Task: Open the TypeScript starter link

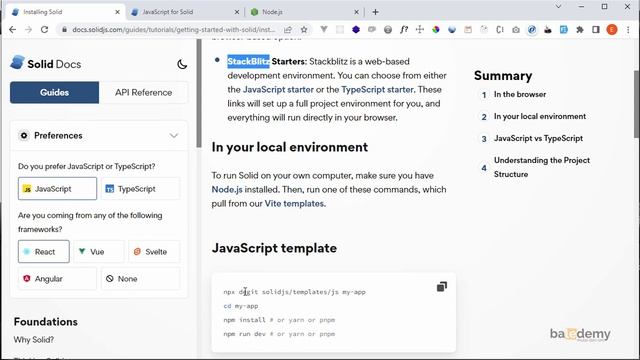Action: 377,89
